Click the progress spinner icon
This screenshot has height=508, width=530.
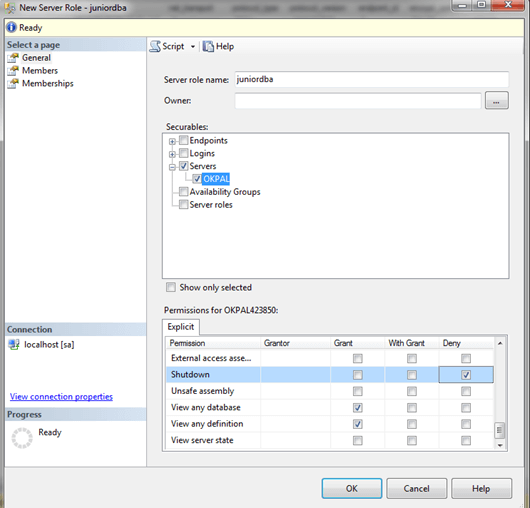coord(22,438)
